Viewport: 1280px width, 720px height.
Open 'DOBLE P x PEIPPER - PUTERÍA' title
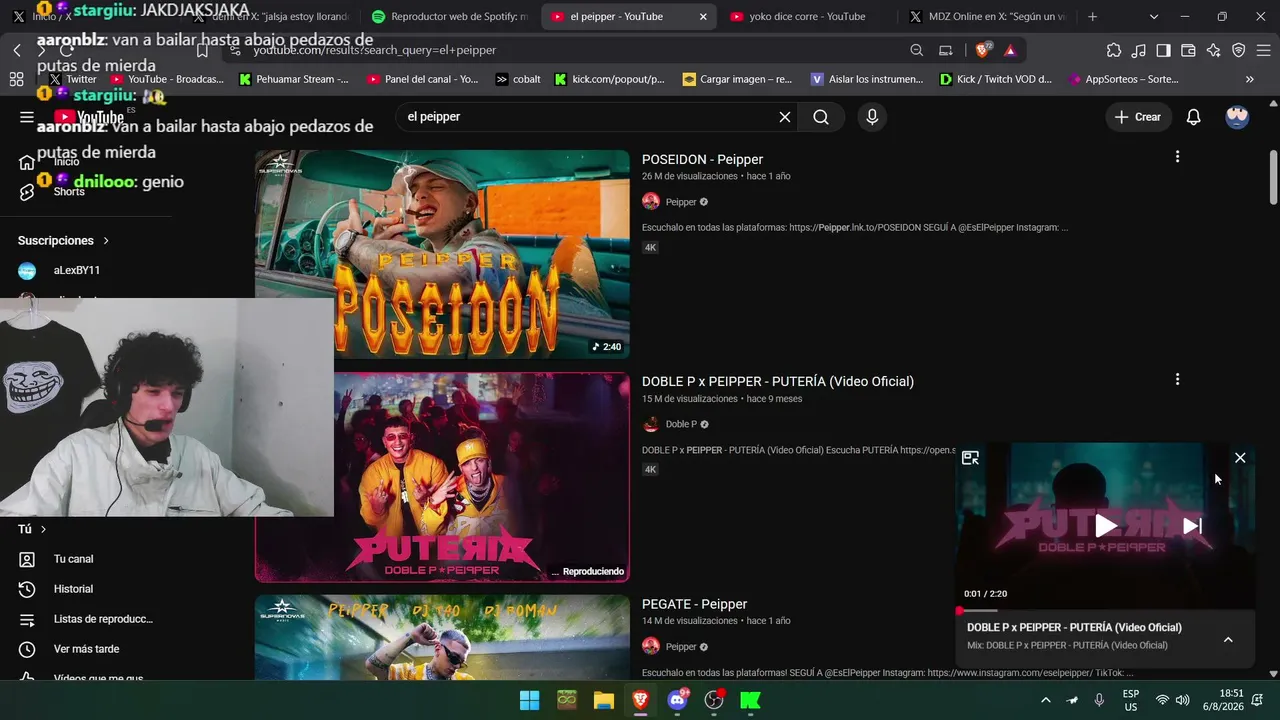(778, 381)
